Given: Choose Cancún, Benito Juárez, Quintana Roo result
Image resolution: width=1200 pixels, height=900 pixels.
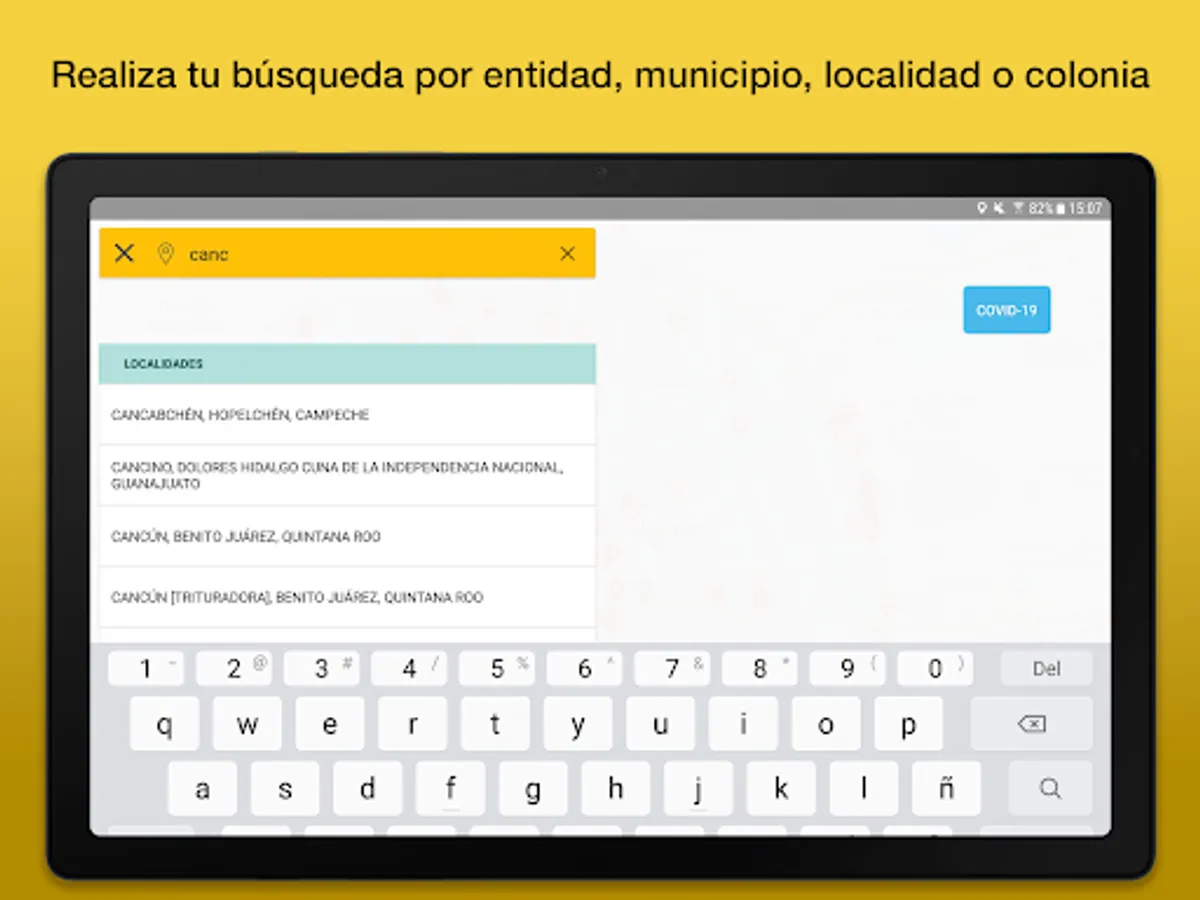Looking at the screenshot, I should pos(347,537).
